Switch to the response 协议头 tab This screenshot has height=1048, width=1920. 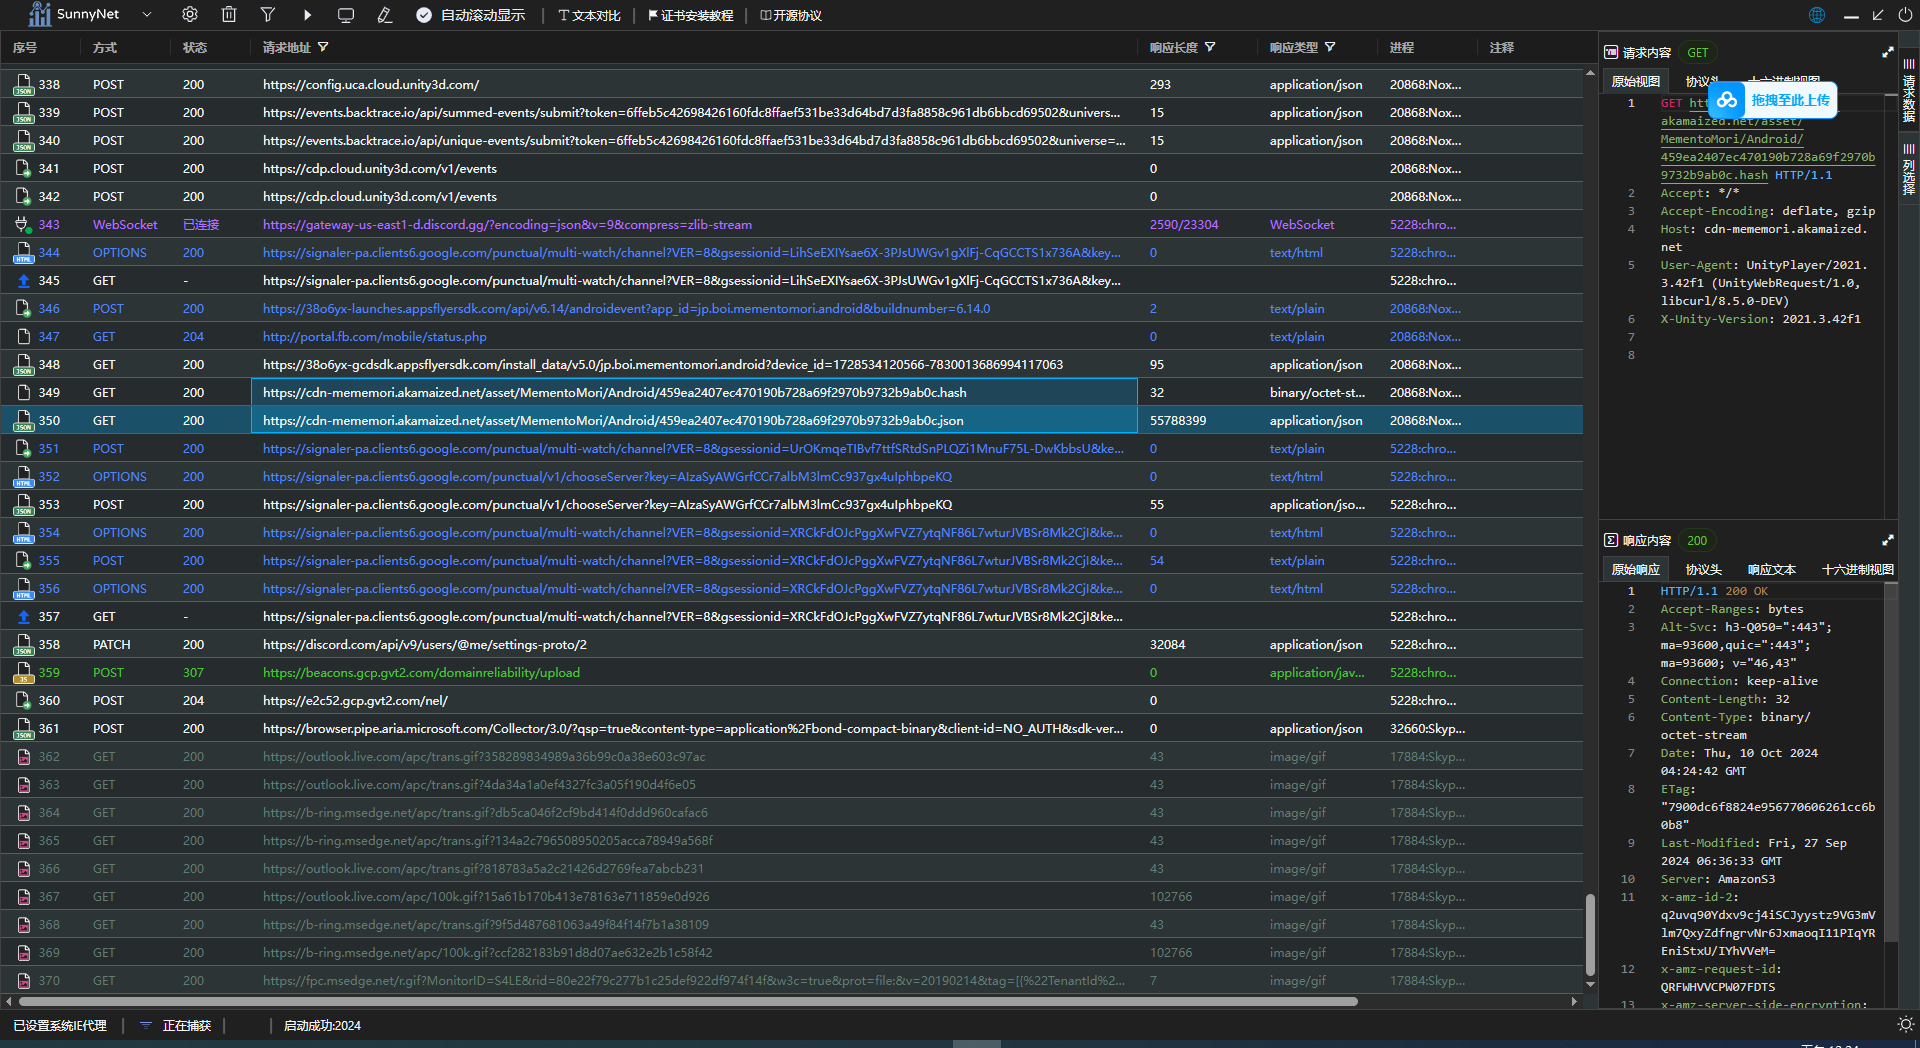[1704, 569]
